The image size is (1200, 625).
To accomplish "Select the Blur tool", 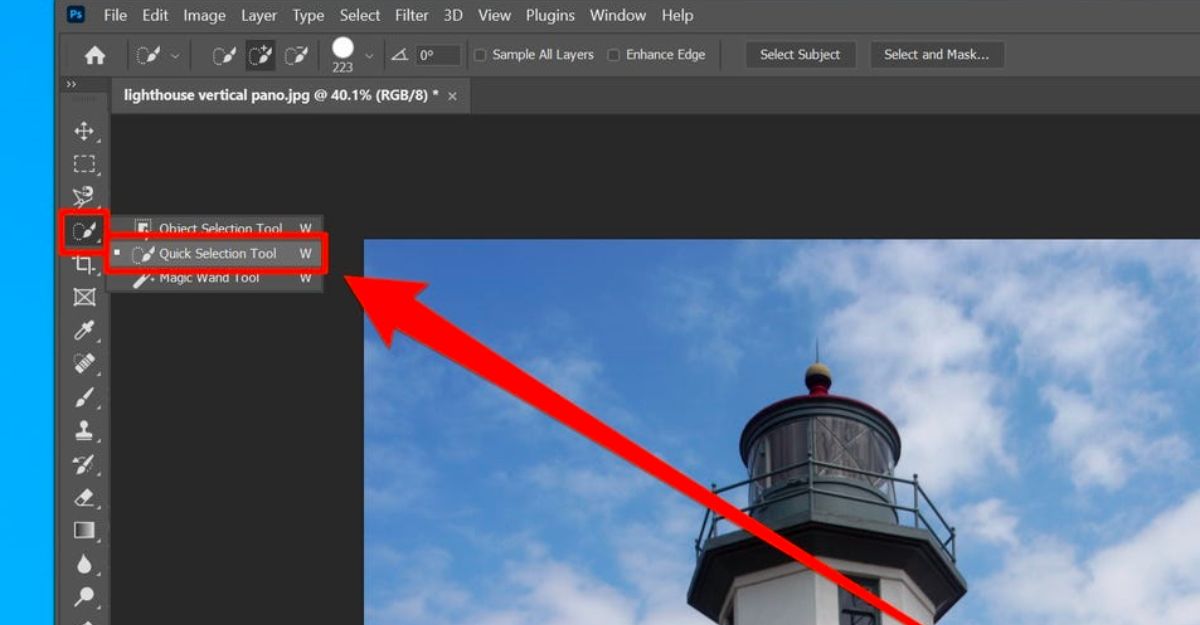I will coord(84,564).
